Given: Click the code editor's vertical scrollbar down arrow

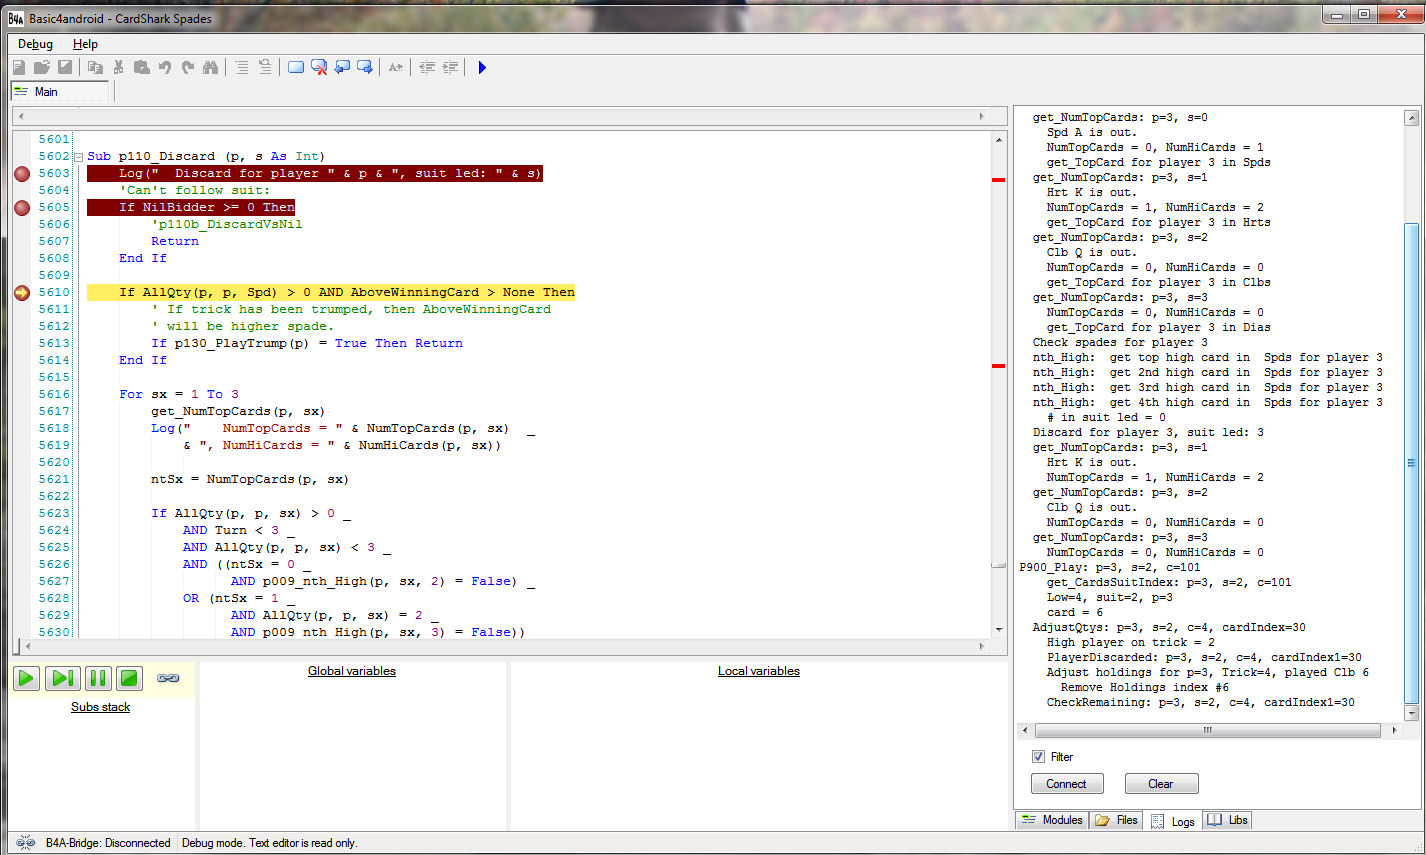Looking at the screenshot, I should pyautogui.click(x=999, y=630).
